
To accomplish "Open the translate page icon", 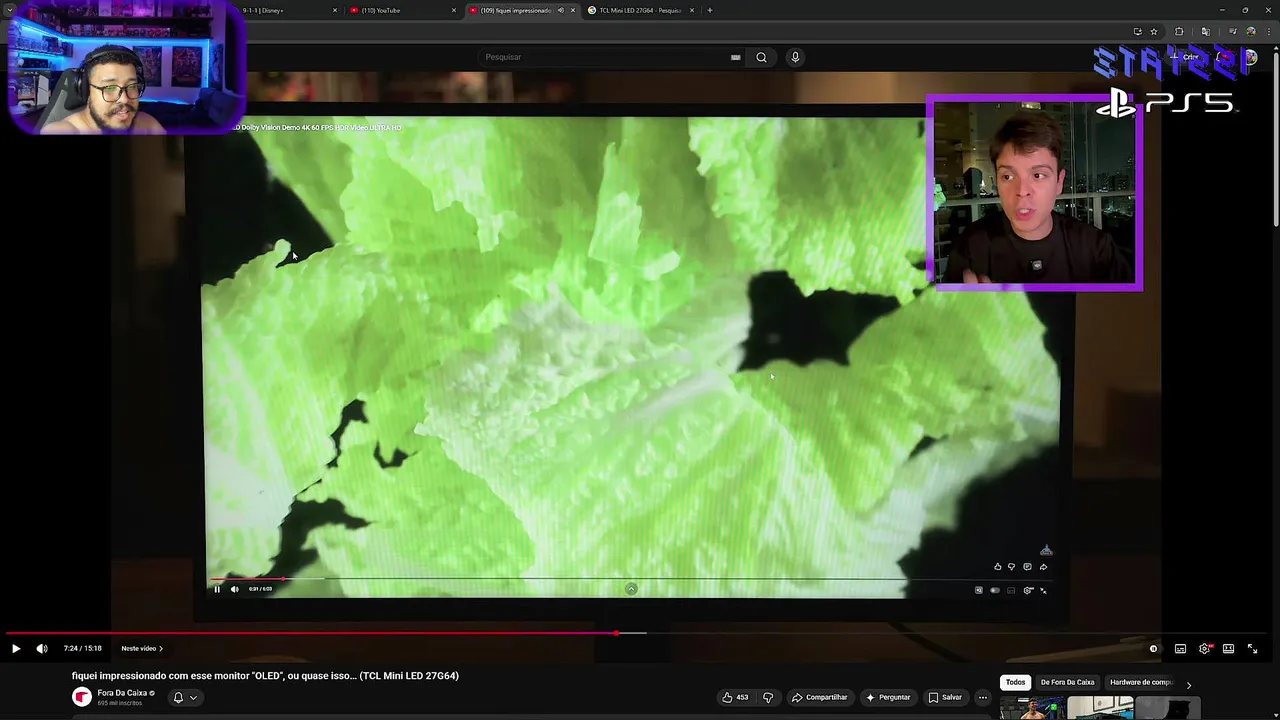I will click(1205, 31).
